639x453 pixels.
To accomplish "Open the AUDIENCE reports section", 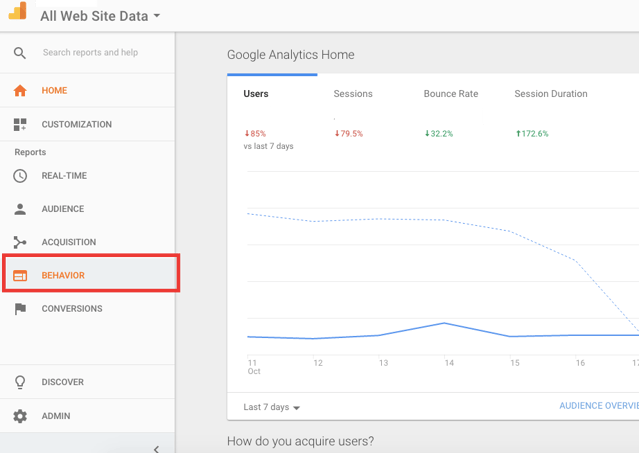I will (x=88, y=209).
